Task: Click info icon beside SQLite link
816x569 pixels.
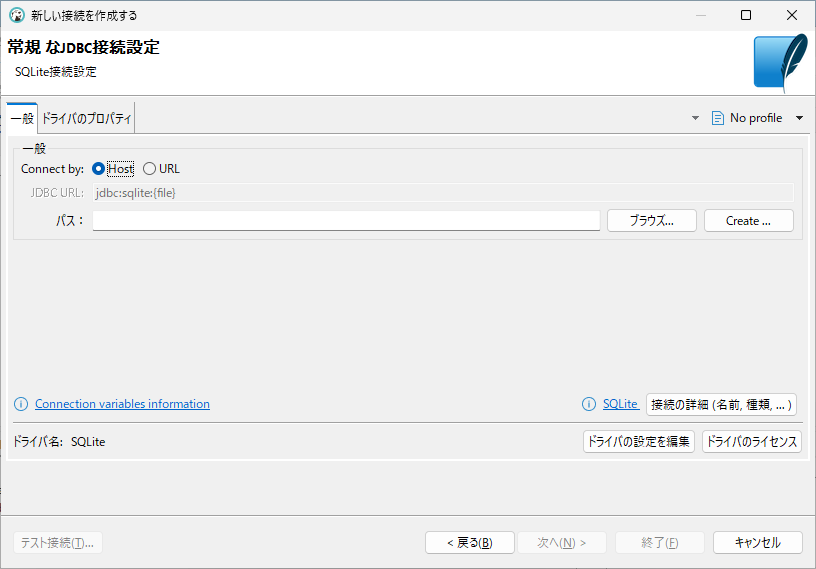Action: tap(589, 404)
